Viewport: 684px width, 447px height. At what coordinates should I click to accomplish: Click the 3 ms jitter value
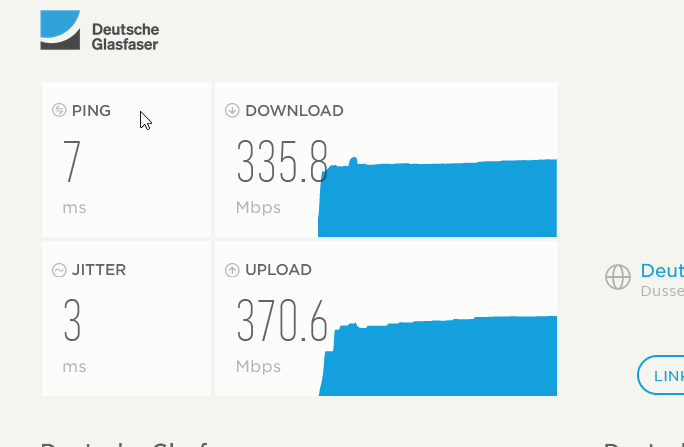72,320
